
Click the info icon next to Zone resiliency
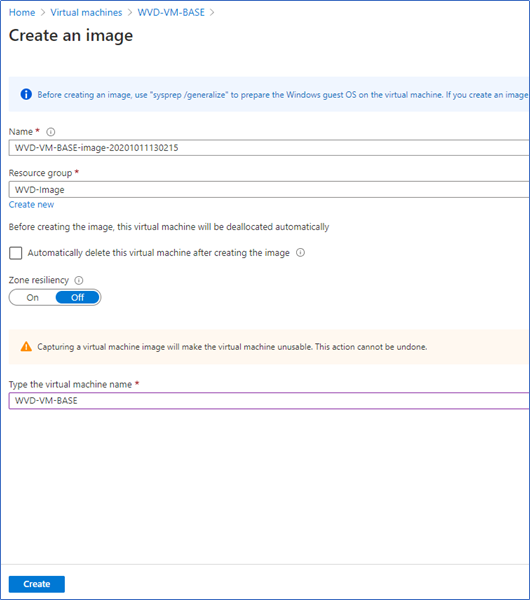79,280
